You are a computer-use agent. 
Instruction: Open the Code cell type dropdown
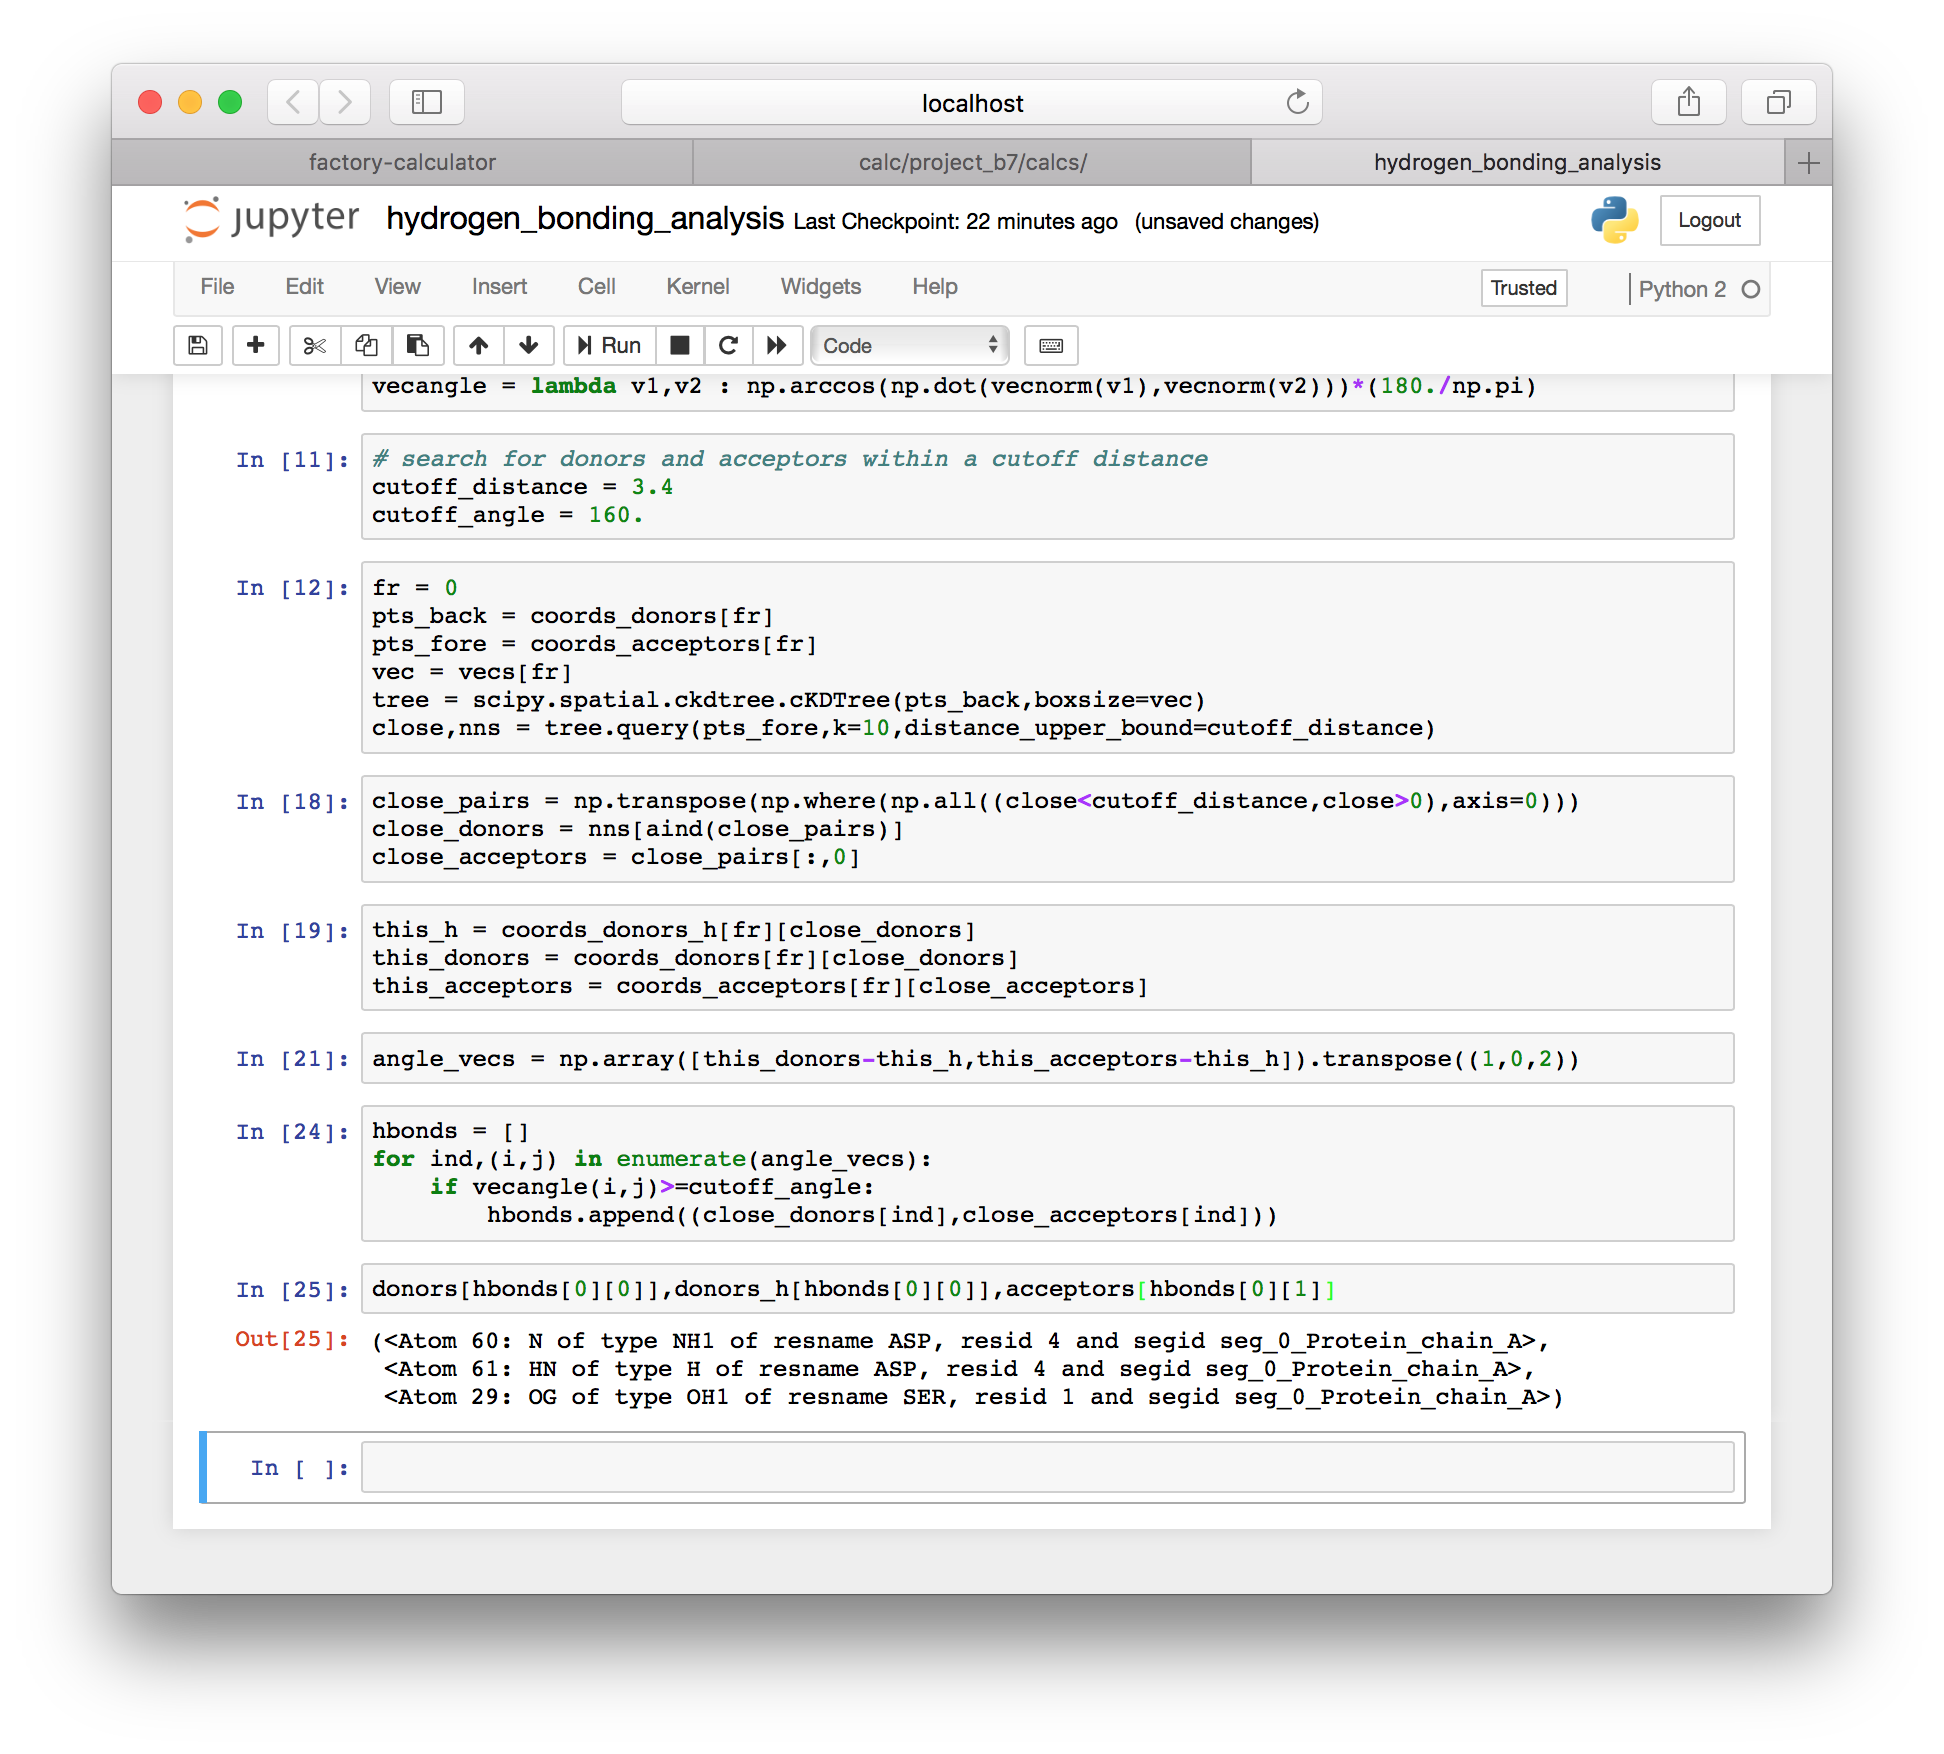tap(909, 345)
